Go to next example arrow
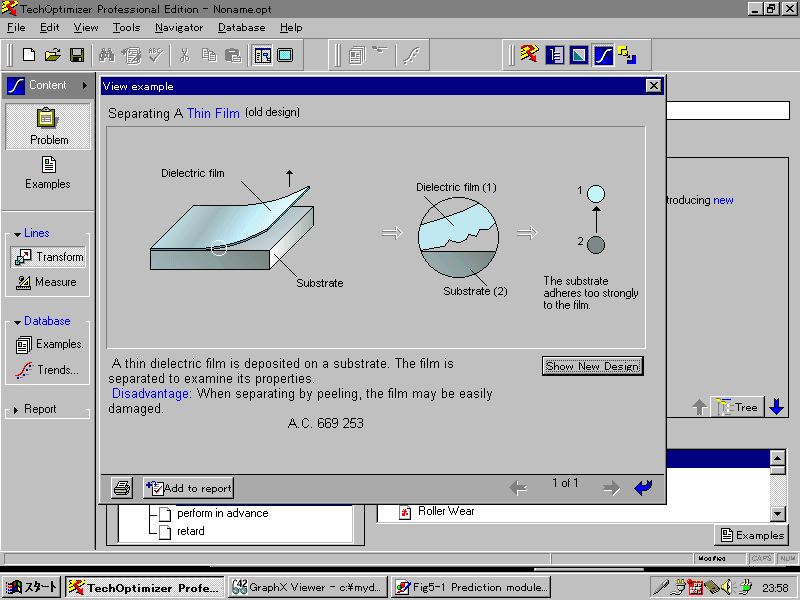The image size is (800, 600). 611,488
